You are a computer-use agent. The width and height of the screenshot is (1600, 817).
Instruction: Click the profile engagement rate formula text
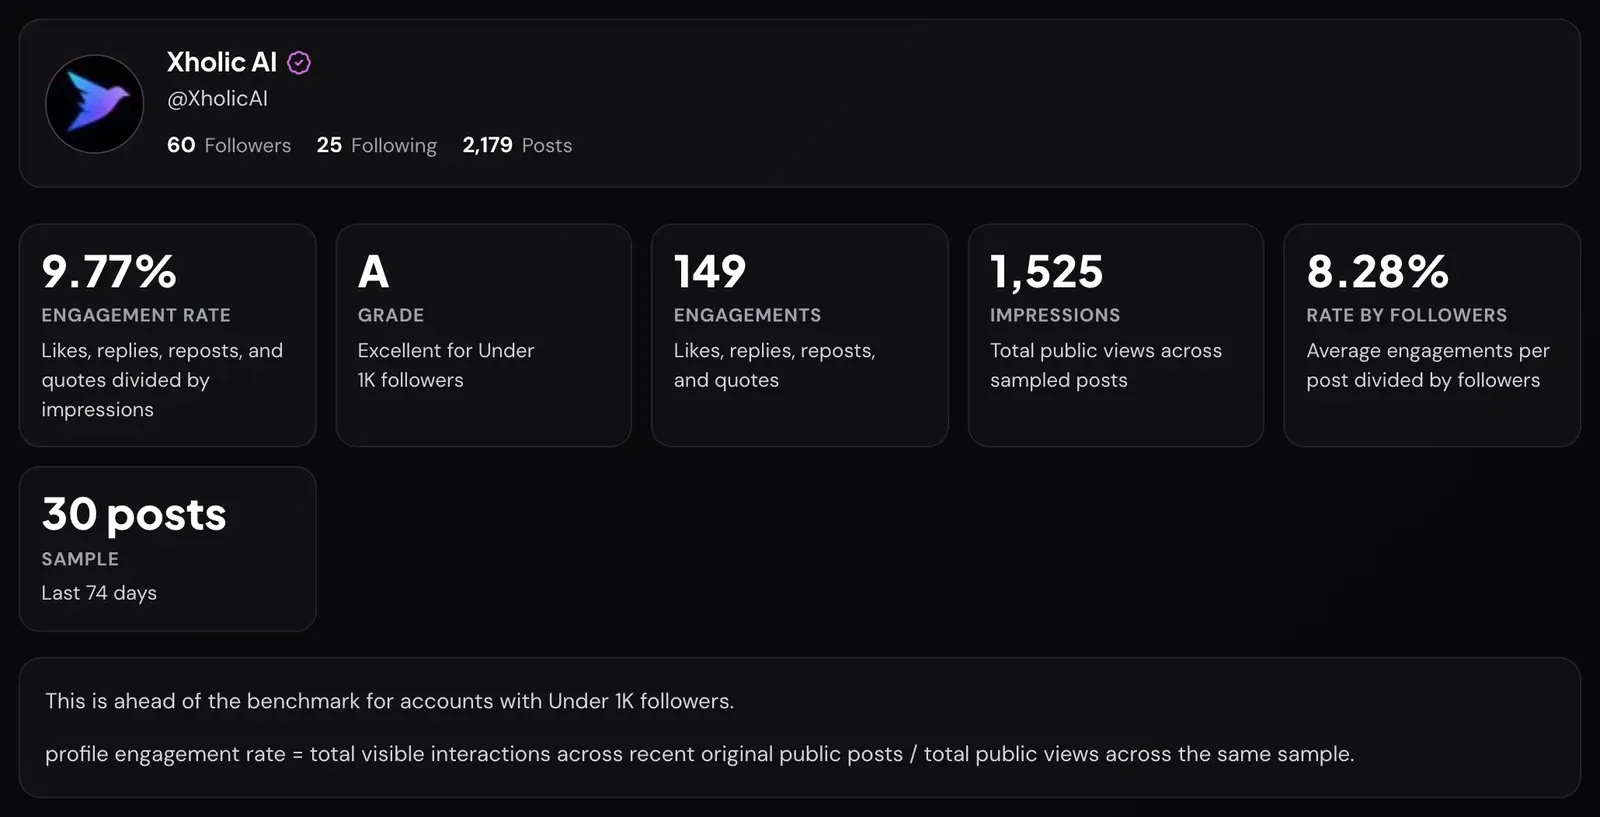[x=699, y=754]
